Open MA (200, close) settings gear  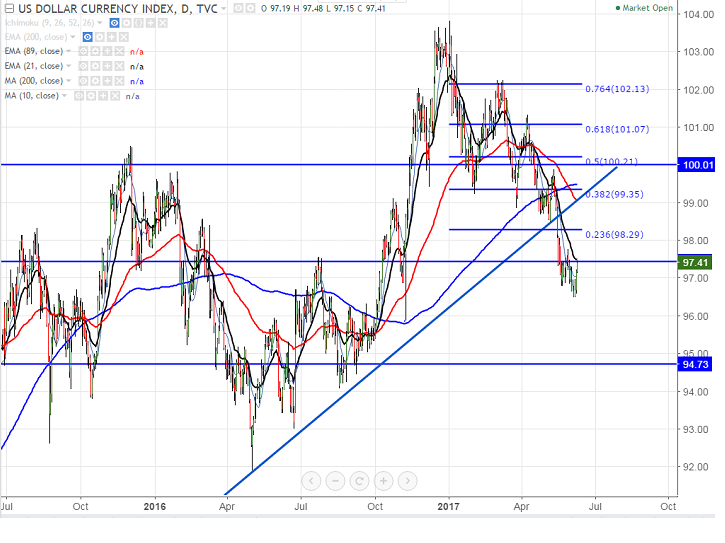[x=95, y=81]
